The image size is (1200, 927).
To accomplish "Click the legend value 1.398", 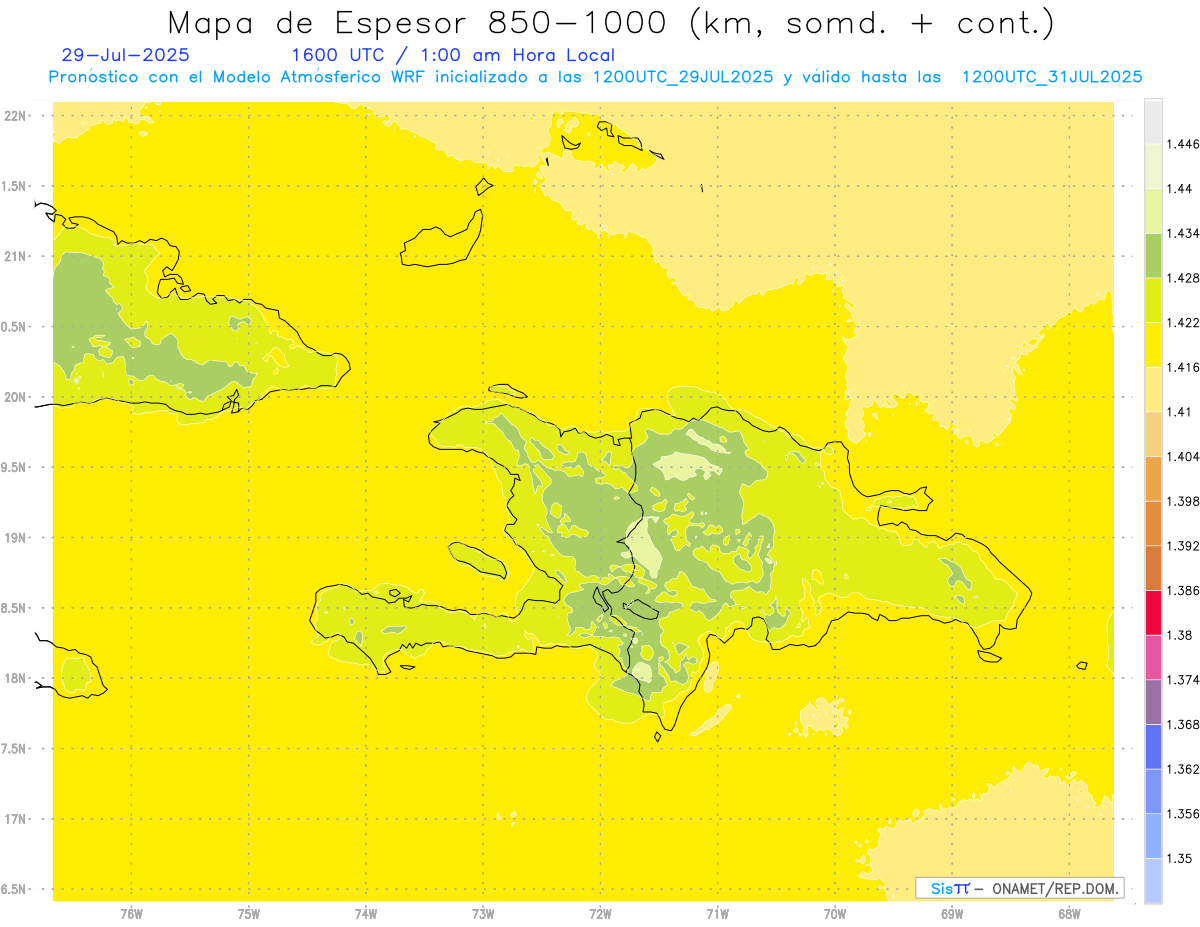I will pos(1183,501).
